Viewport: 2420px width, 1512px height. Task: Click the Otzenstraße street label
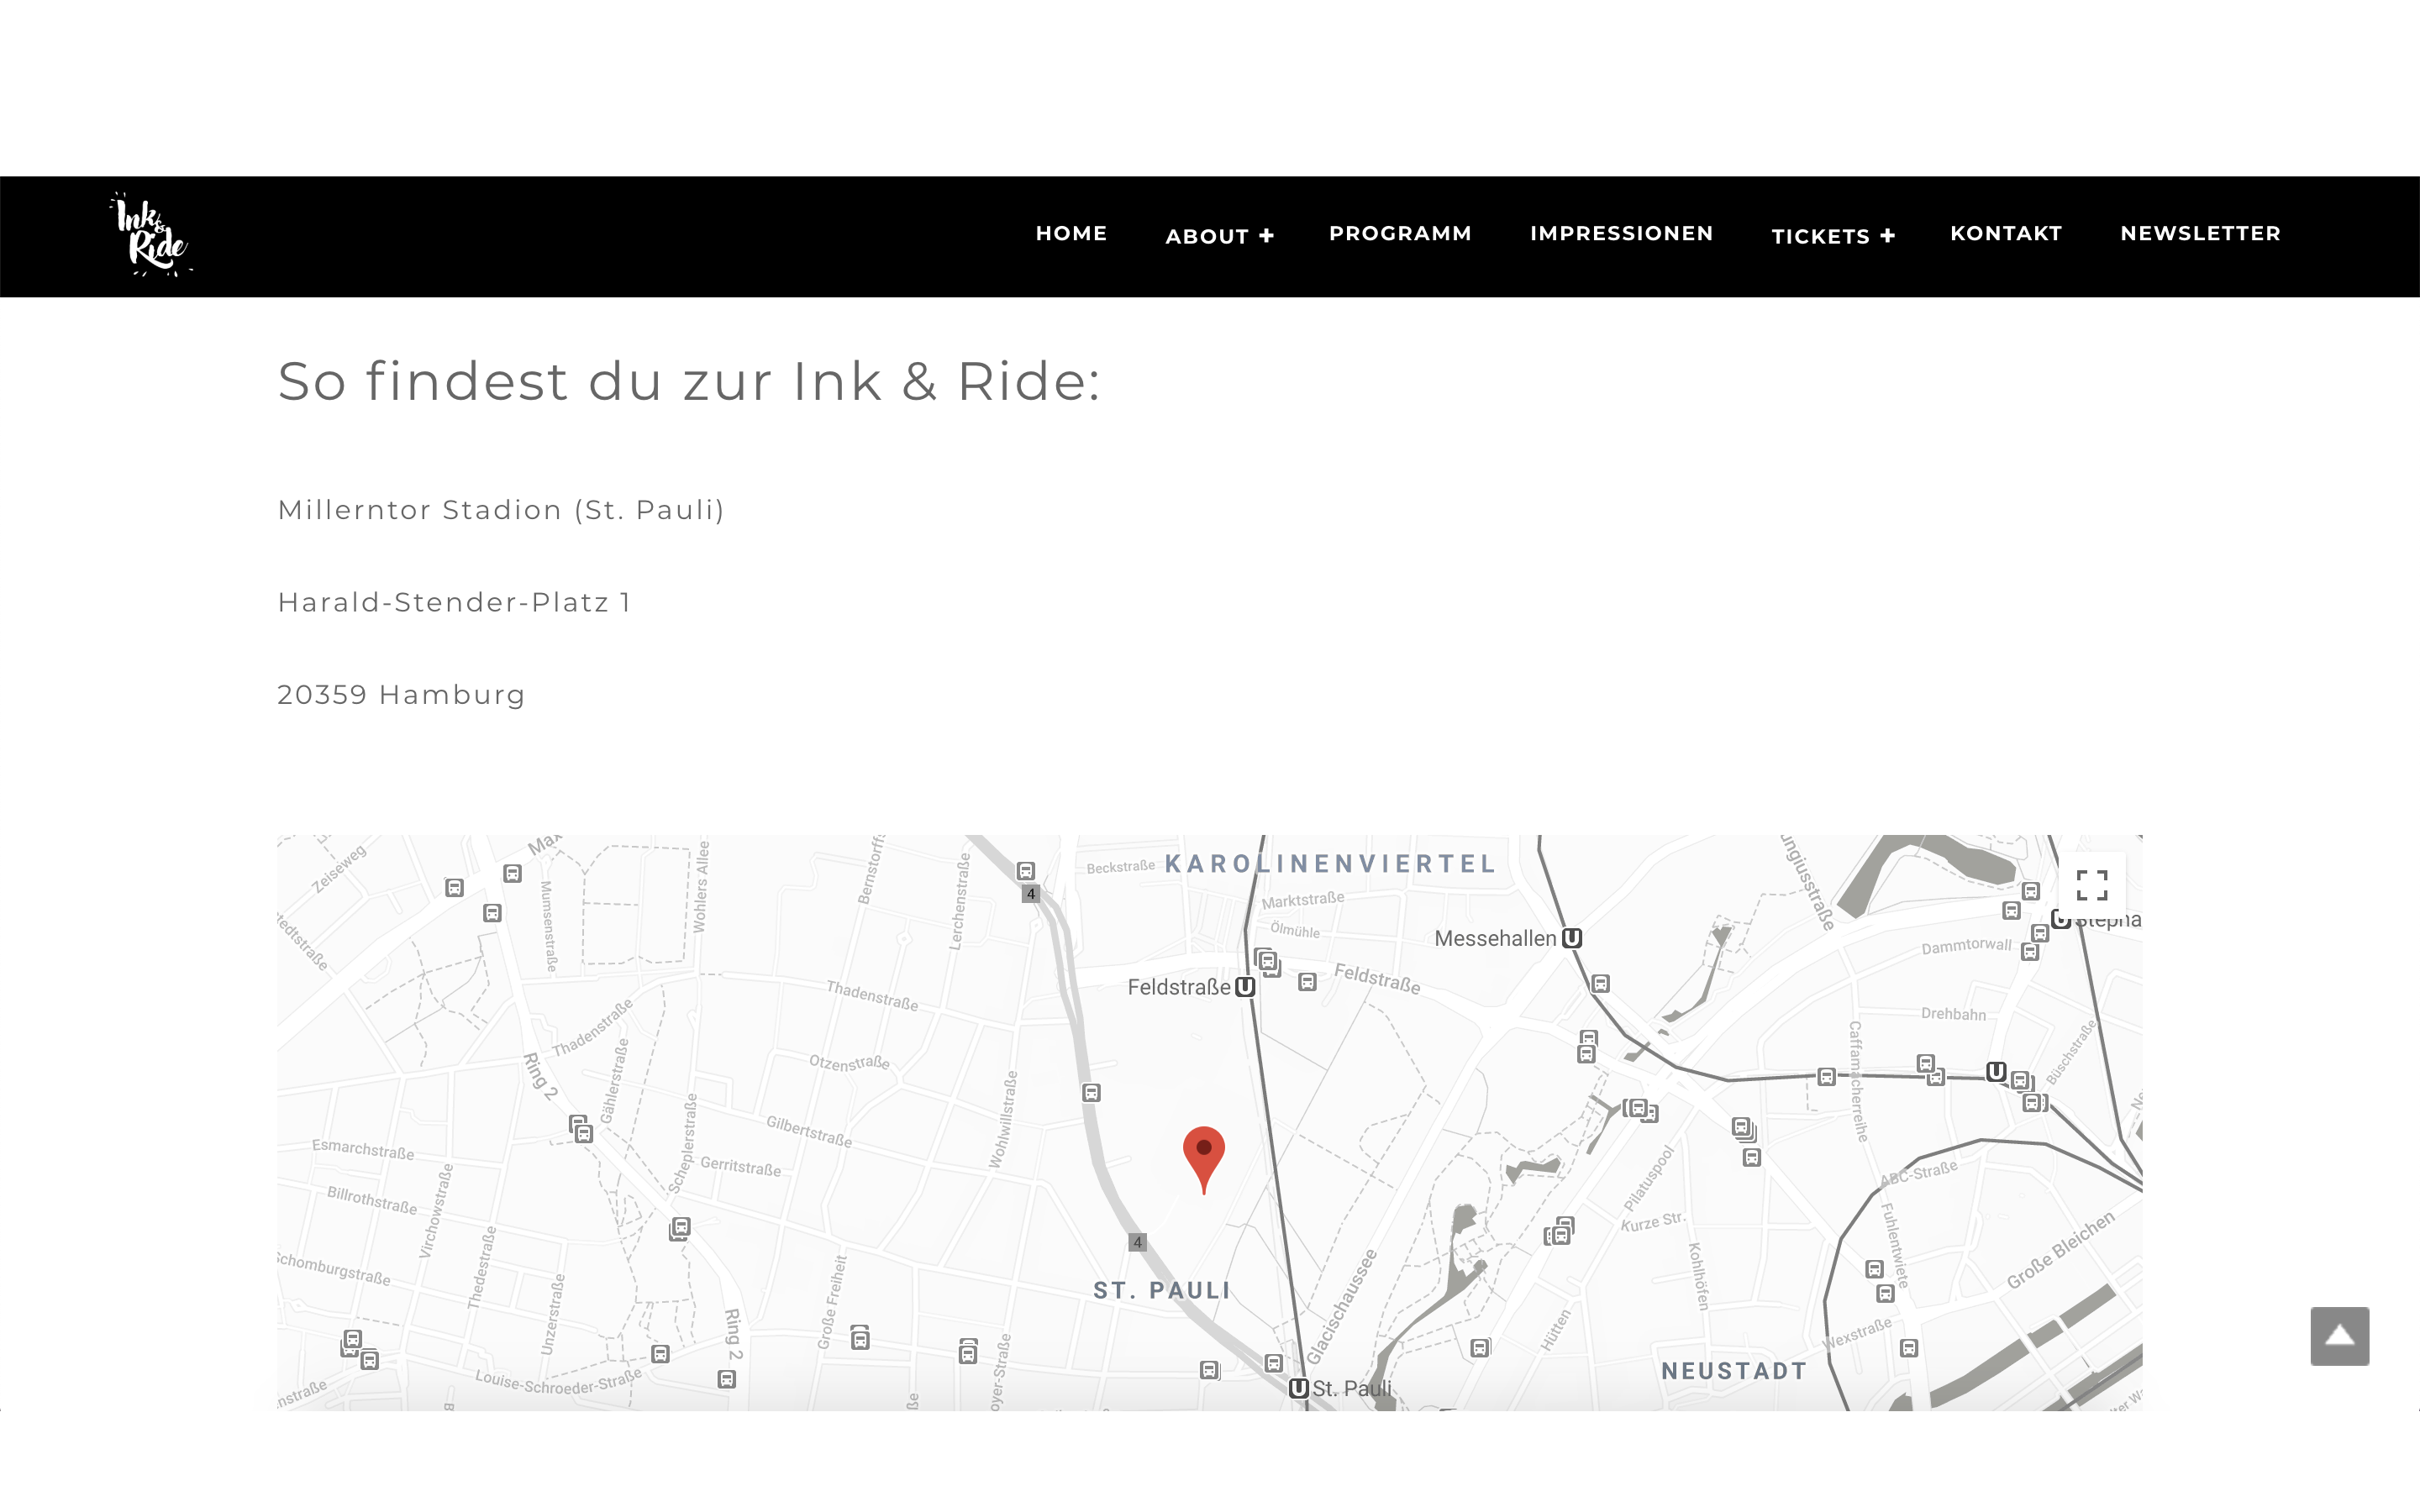click(849, 1062)
